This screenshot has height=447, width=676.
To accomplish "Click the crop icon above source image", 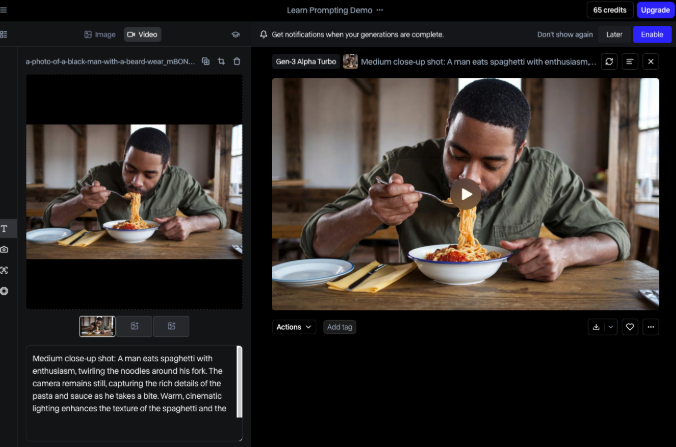I will click(x=221, y=61).
